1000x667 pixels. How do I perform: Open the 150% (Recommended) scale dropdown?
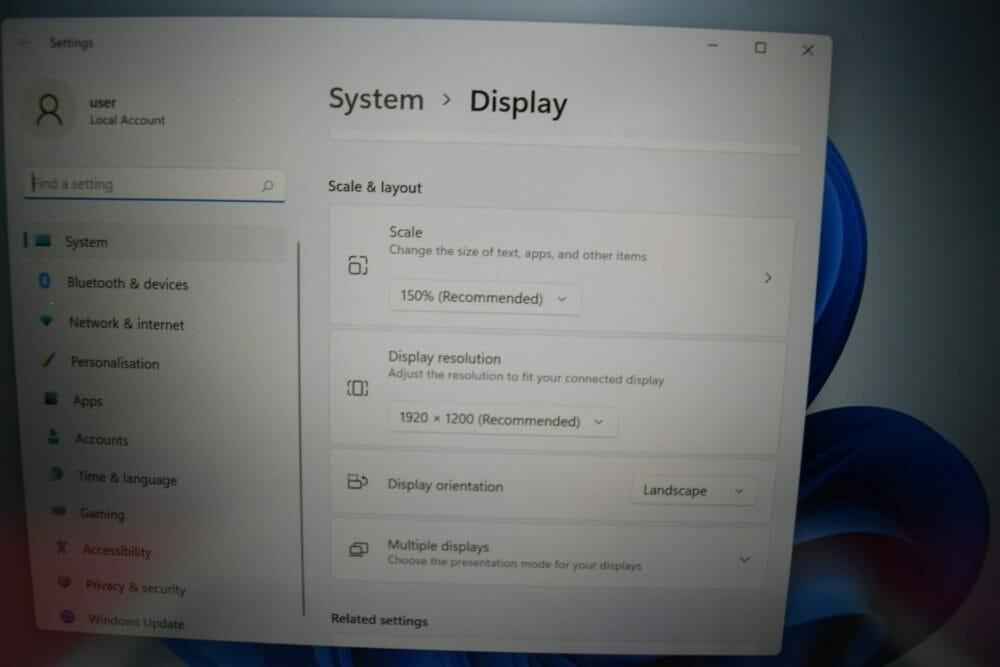485,298
